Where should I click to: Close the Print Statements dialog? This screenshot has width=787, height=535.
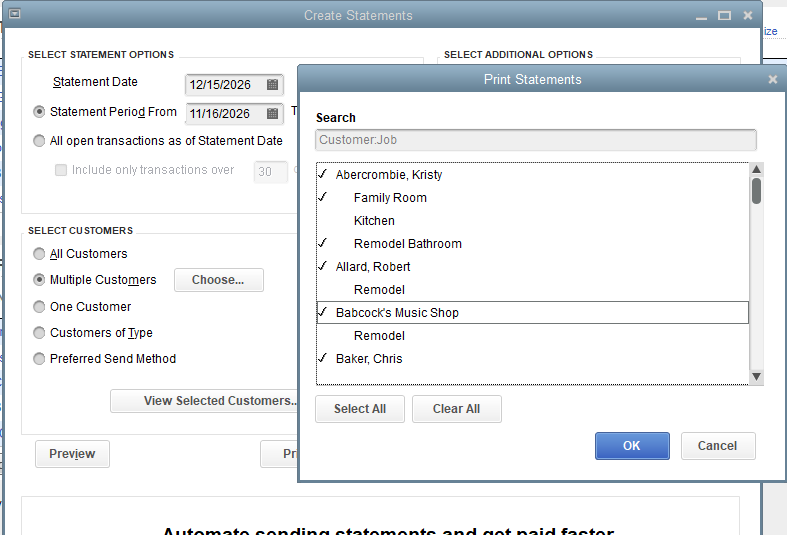(x=772, y=80)
